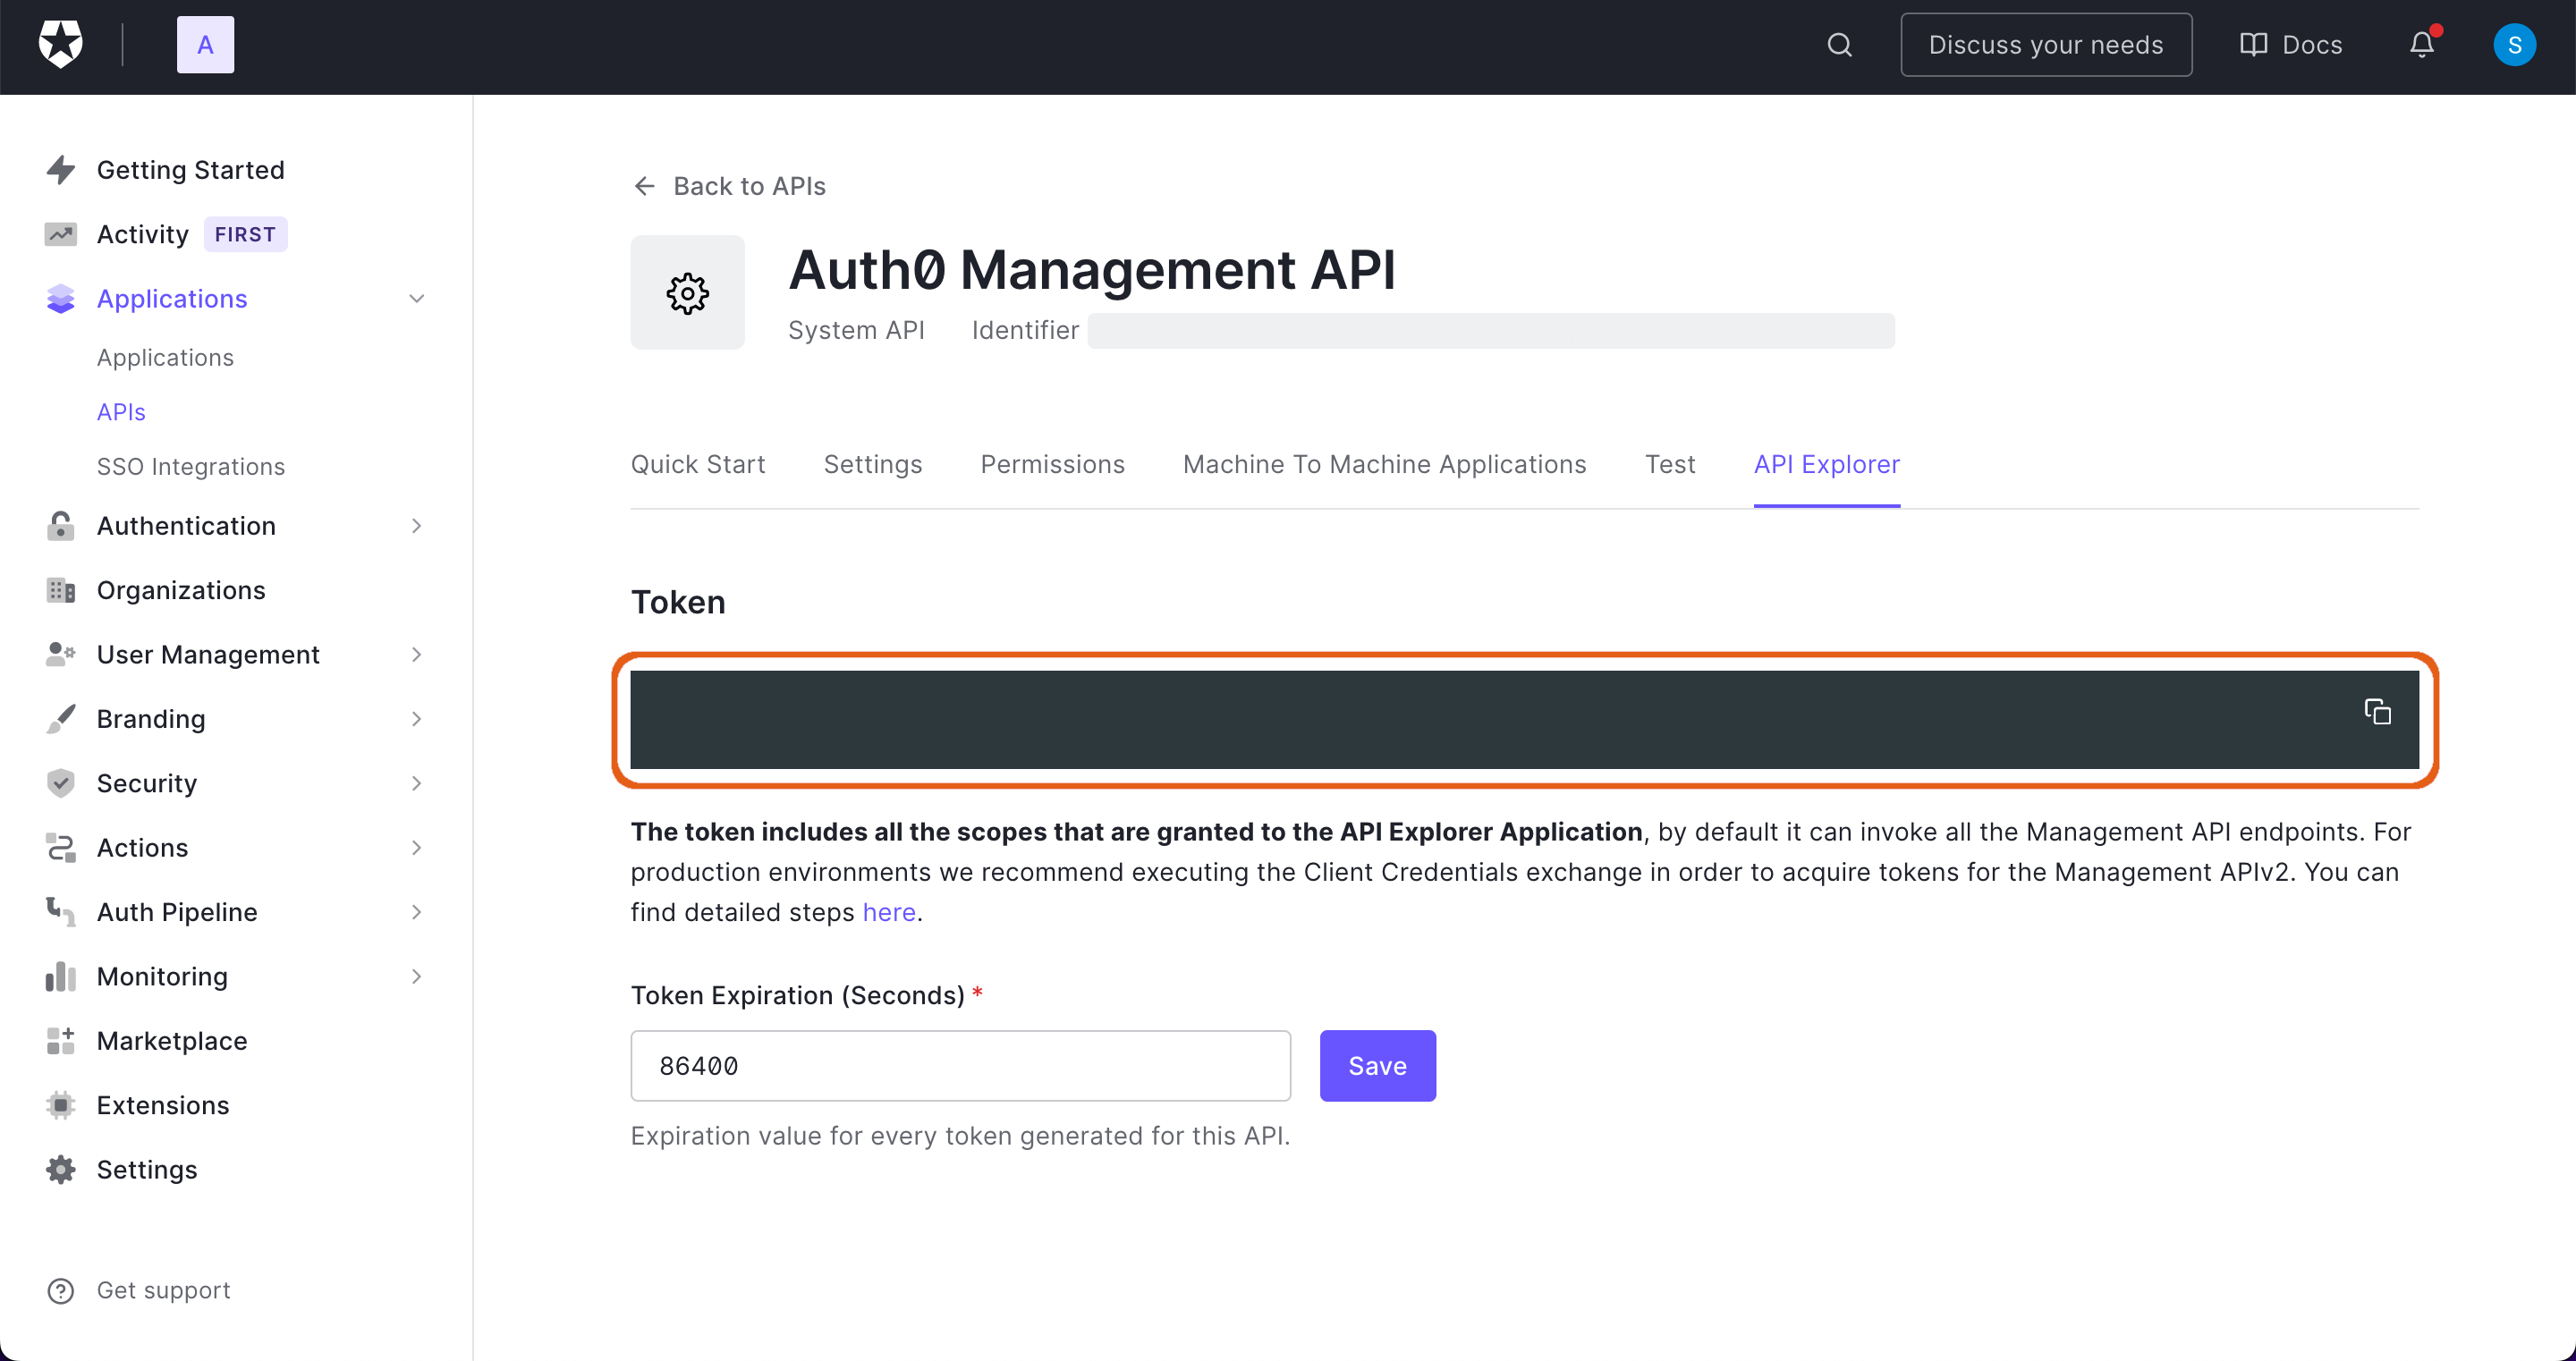2576x1361 pixels.
Task: Click the User Management people icon
Action: coord(61,655)
